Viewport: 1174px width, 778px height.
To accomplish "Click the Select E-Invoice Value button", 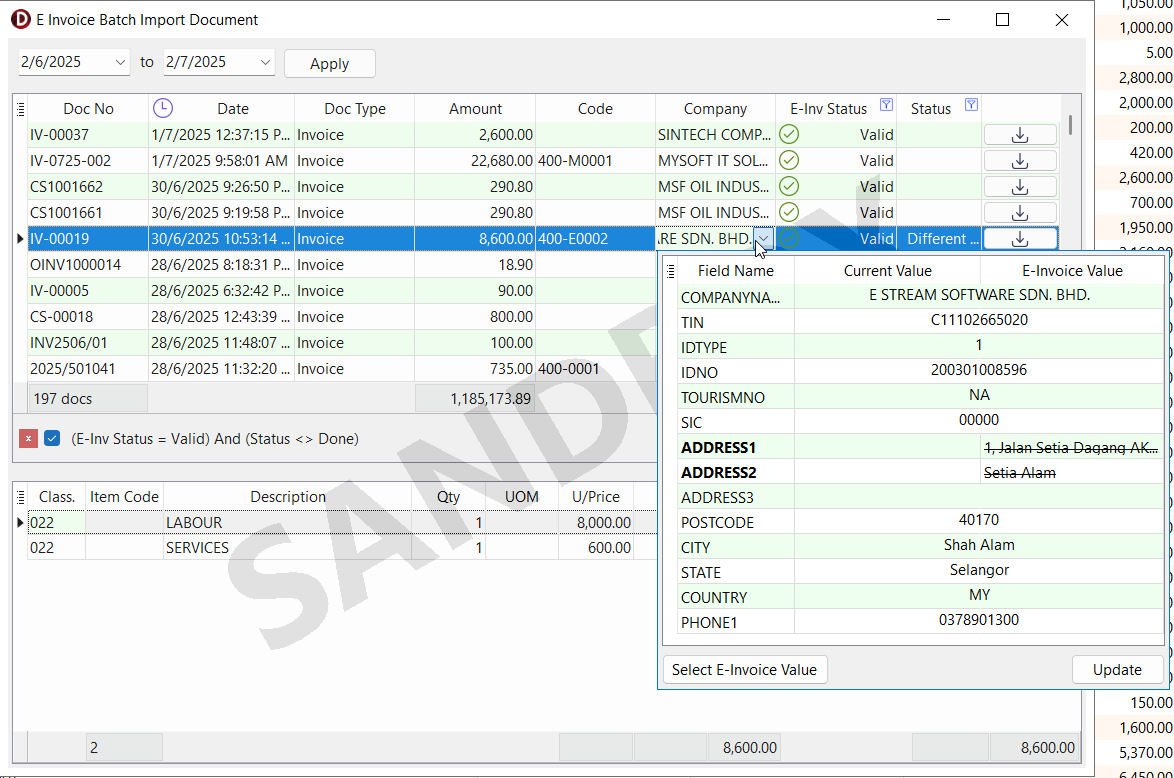I will [x=744, y=670].
